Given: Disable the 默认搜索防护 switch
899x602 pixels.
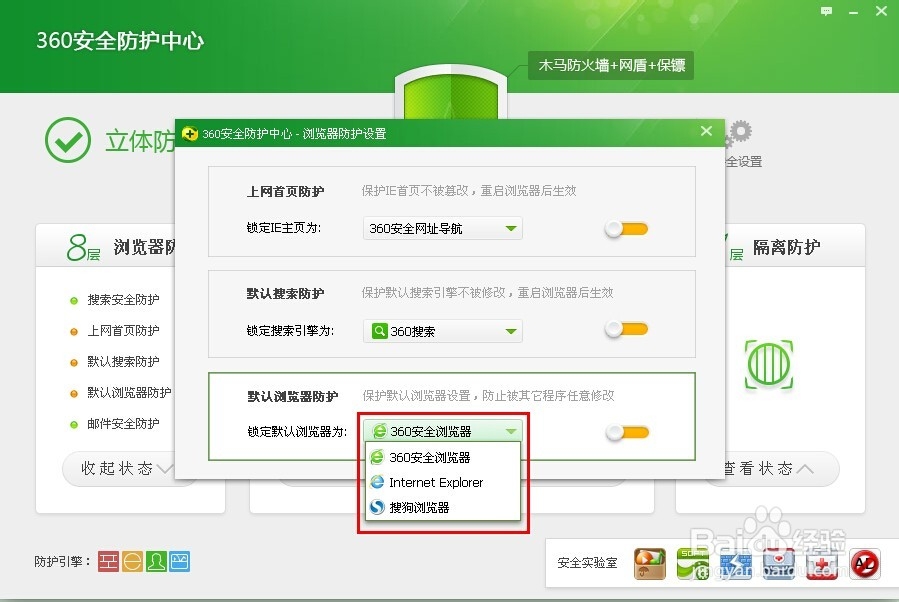Looking at the screenshot, I should (x=625, y=330).
